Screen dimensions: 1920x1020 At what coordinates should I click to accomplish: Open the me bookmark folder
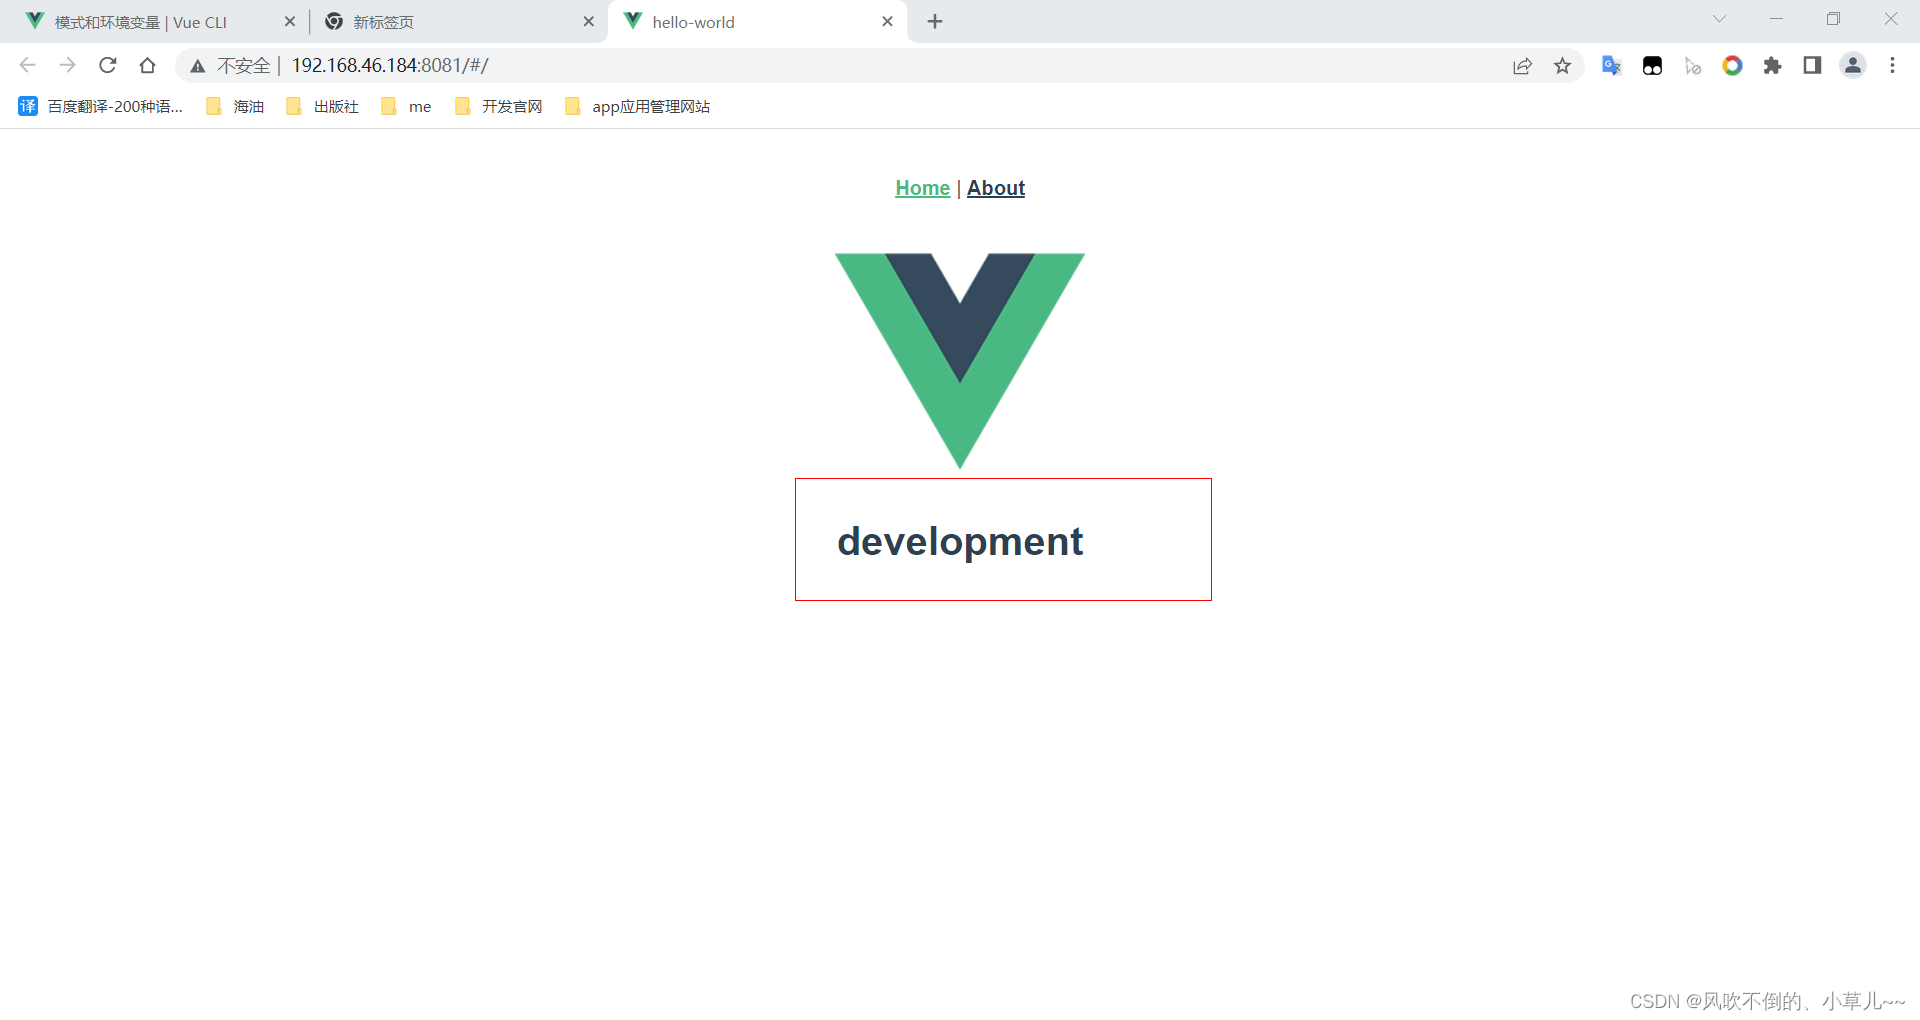(406, 106)
